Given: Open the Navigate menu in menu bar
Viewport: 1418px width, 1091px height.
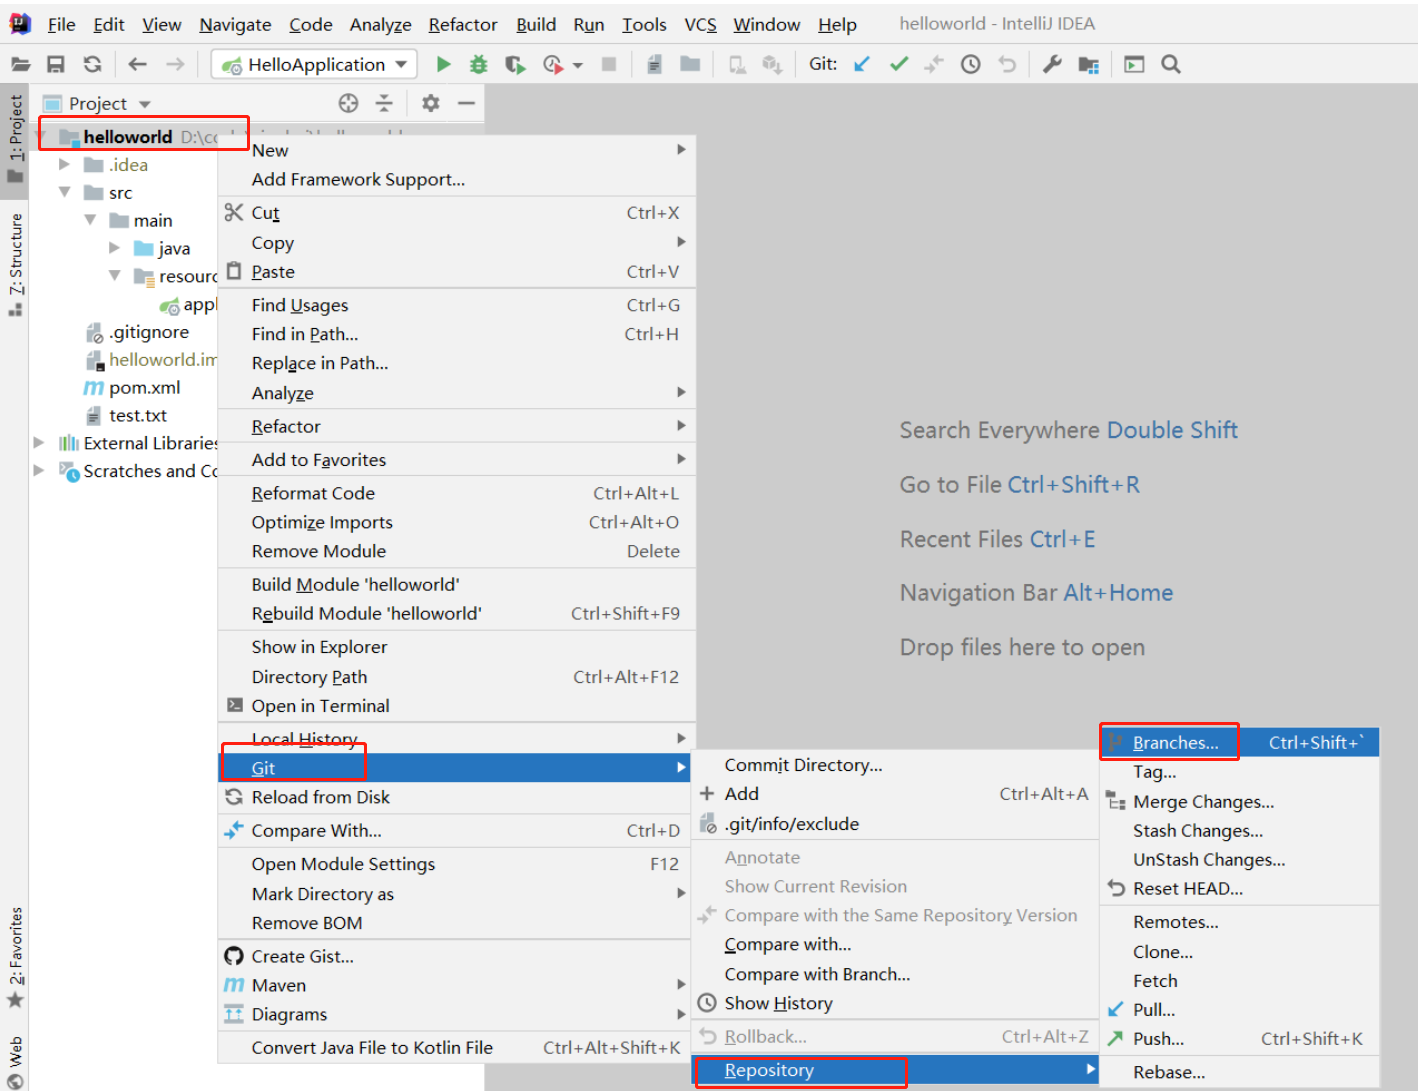Looking at the screenshot, I should click(x=235, y=24).
